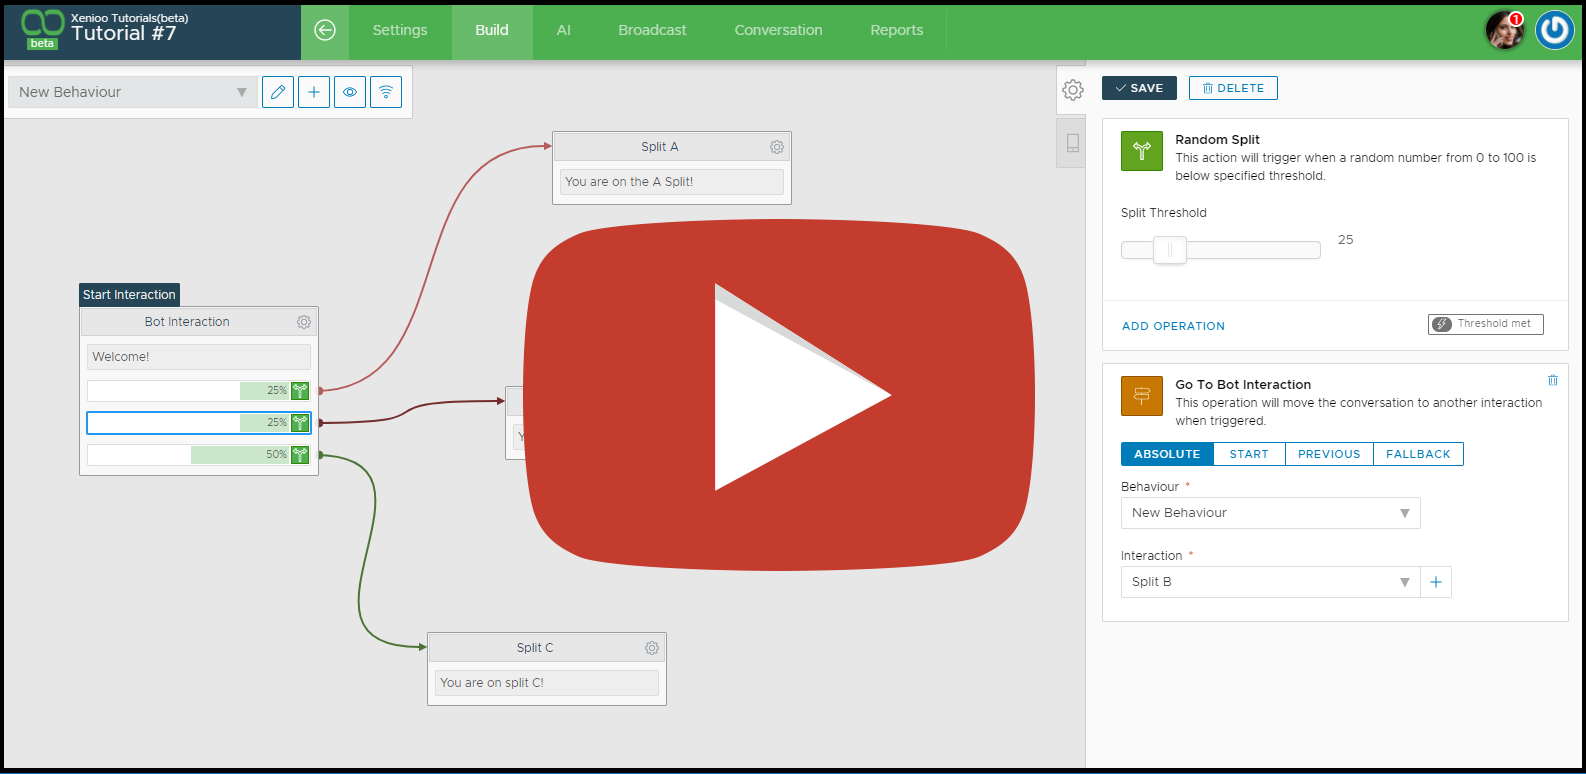1586x774 pixels.
Task: Open the gear icon on Bot Interaction
Action: pos(304,322)
